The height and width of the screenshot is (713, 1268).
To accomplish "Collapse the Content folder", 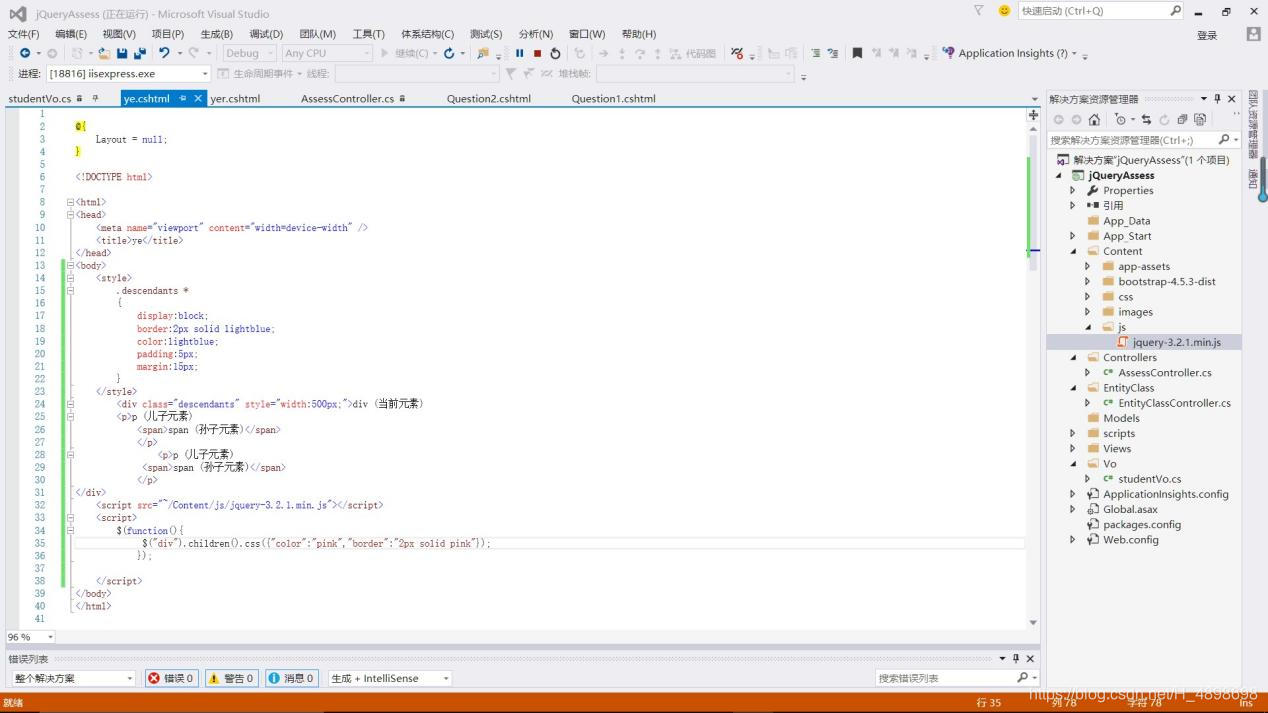I will coord(1073,252).
